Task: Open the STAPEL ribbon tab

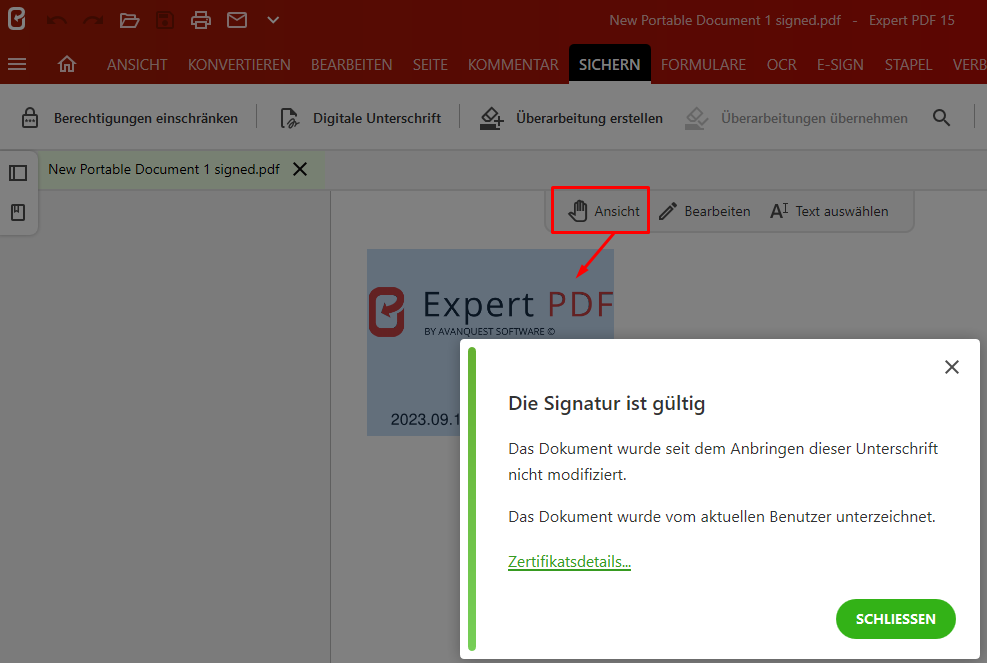Action: [x=908, y=65]
